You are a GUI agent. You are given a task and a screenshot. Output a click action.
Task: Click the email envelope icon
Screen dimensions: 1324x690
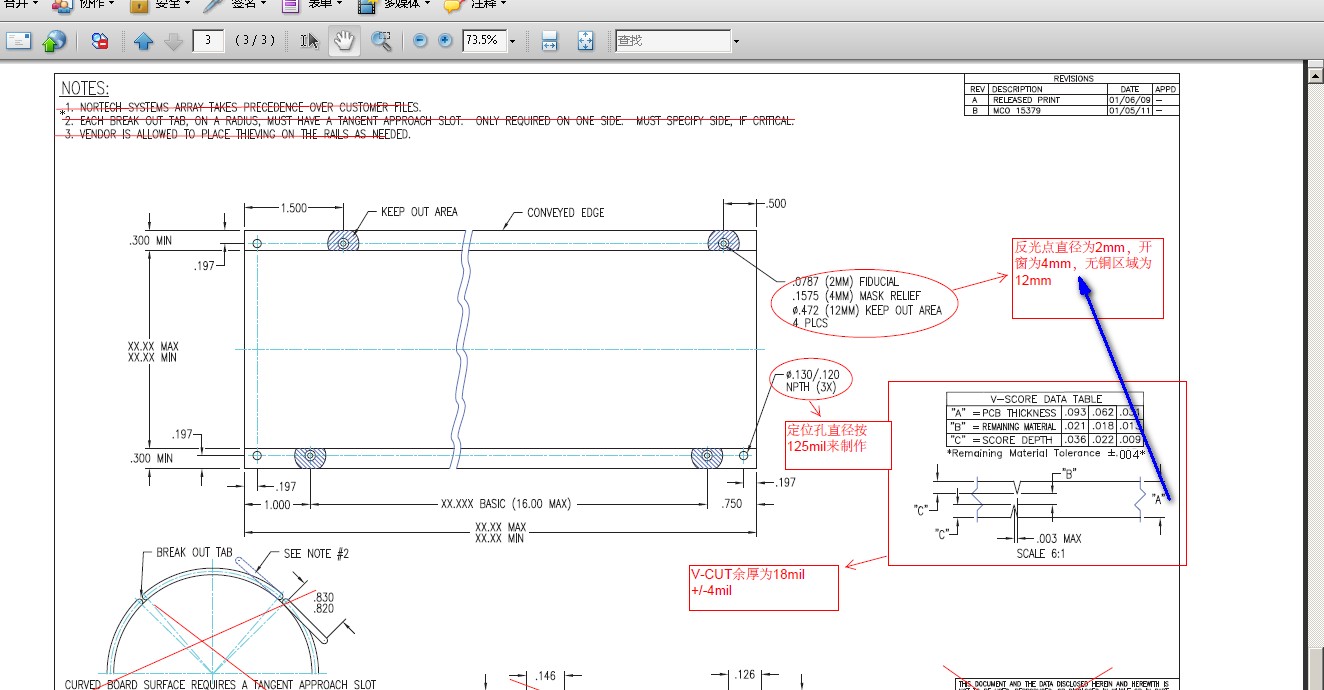[x=19, y=41]
